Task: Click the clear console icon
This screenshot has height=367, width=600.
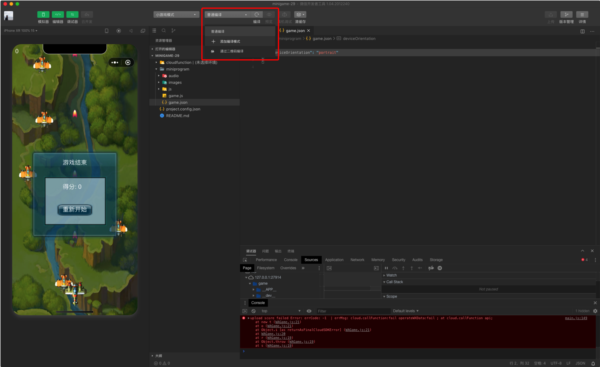Action: (x=253, y=311)
